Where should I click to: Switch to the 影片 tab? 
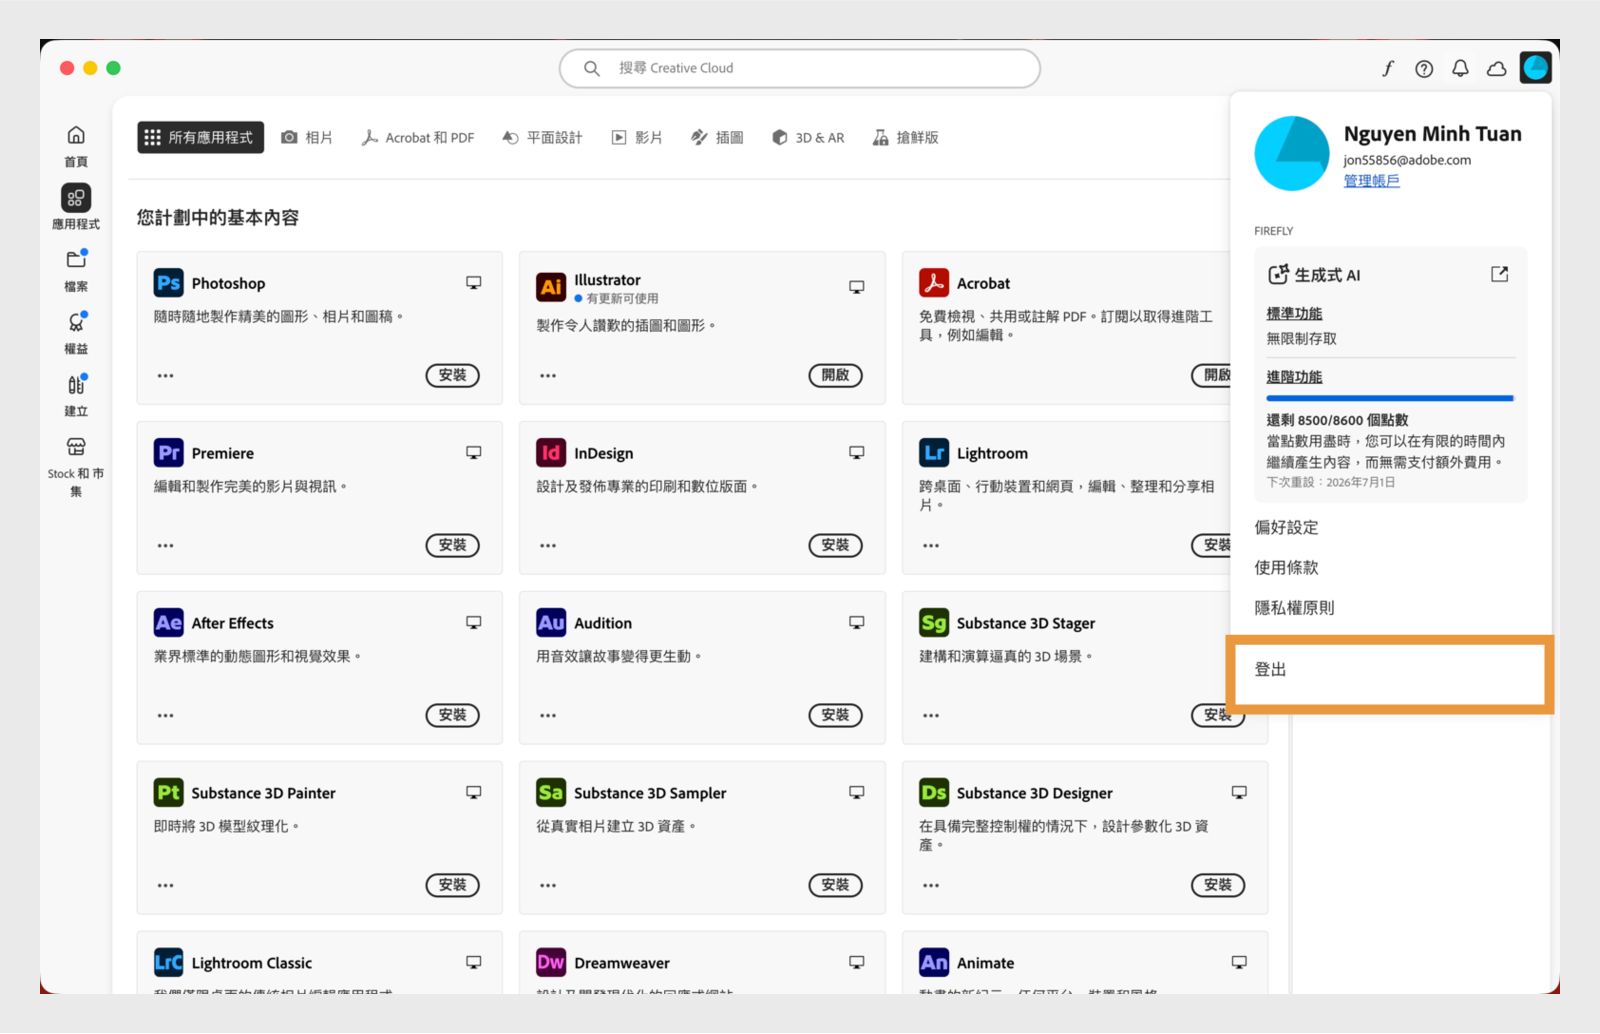coord(637,137)
